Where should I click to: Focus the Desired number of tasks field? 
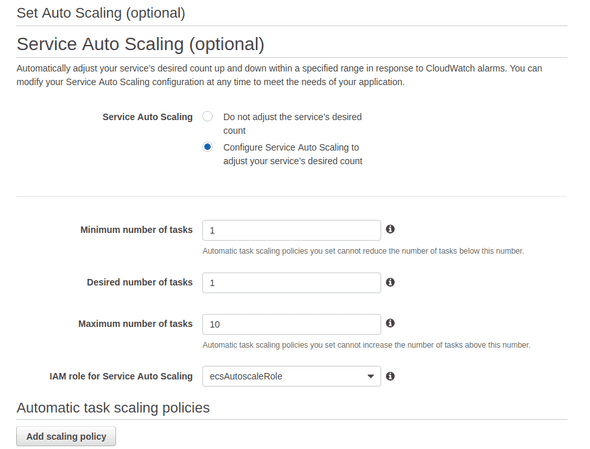pyautogui.click(x=291, y=283)
